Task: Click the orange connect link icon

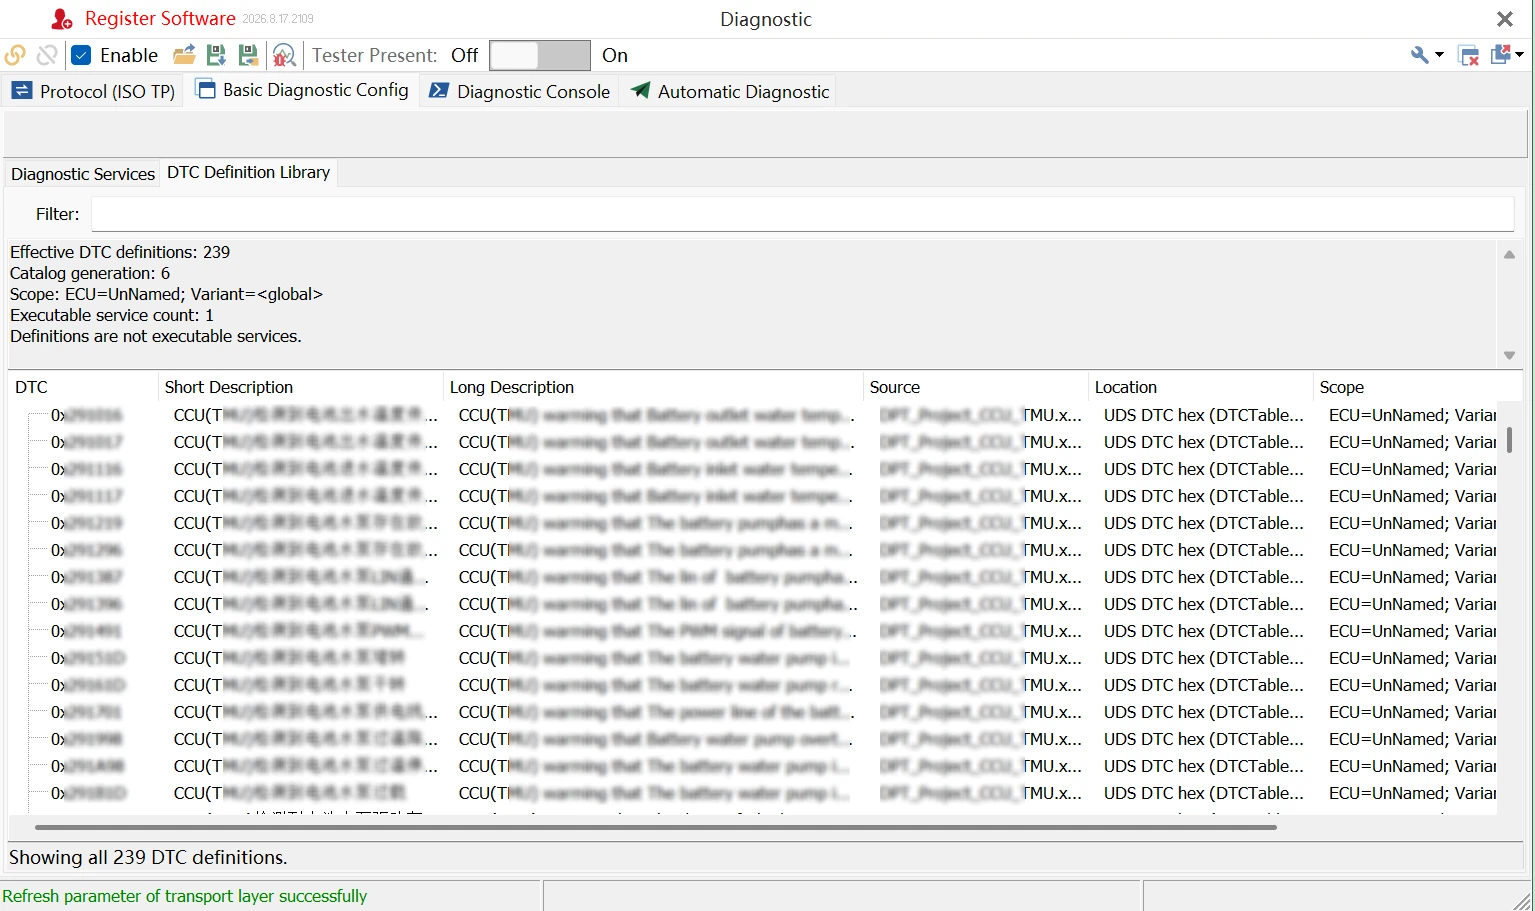Action: [15, 55]
